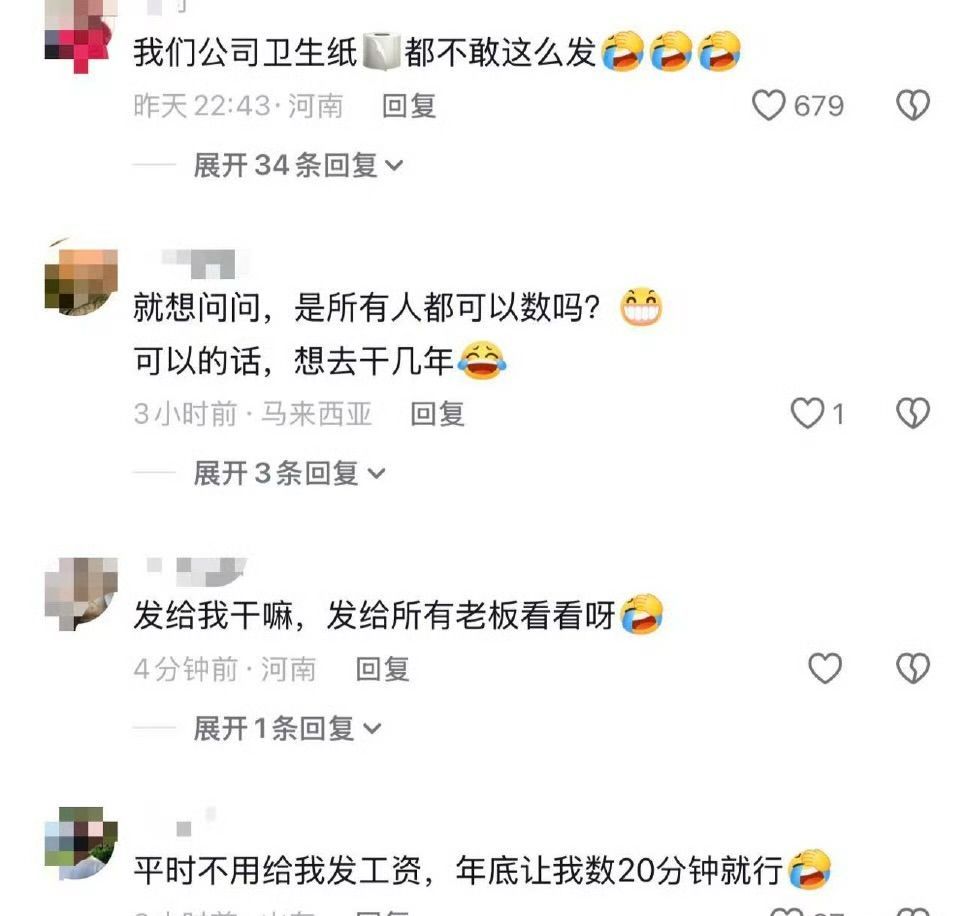This screenshot has width=968, height=916.
Task: Dislike the 发给所有老板看看 comment
Action: pyautogui.click(x=912, y=668)
